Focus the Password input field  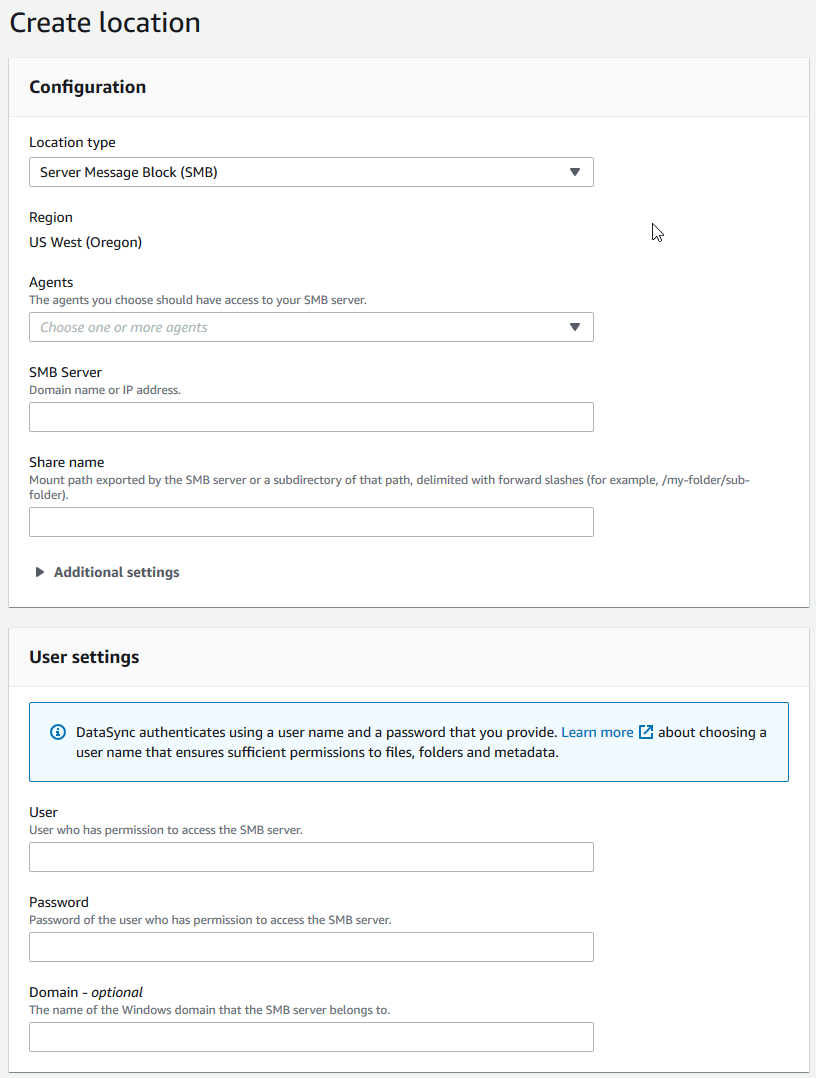click(311, 947)
